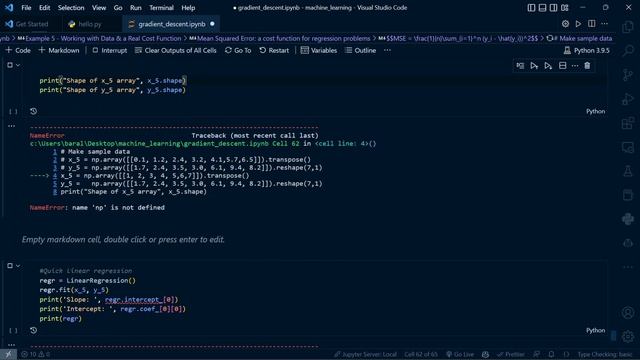Click the feedback icon in status bar
640x360 pixels.
537,354
